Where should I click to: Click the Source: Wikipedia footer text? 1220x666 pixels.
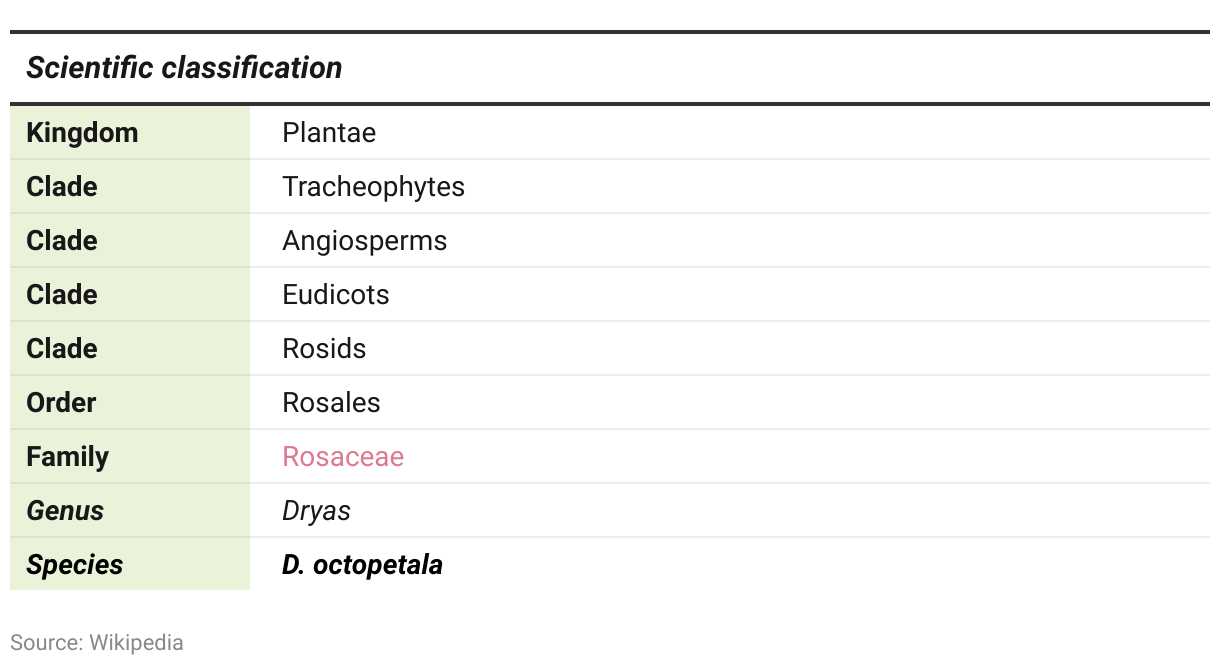click(x=97, y=643)
